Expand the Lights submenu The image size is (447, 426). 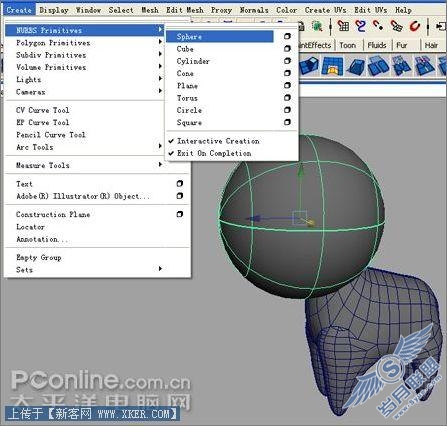[85, 80]
